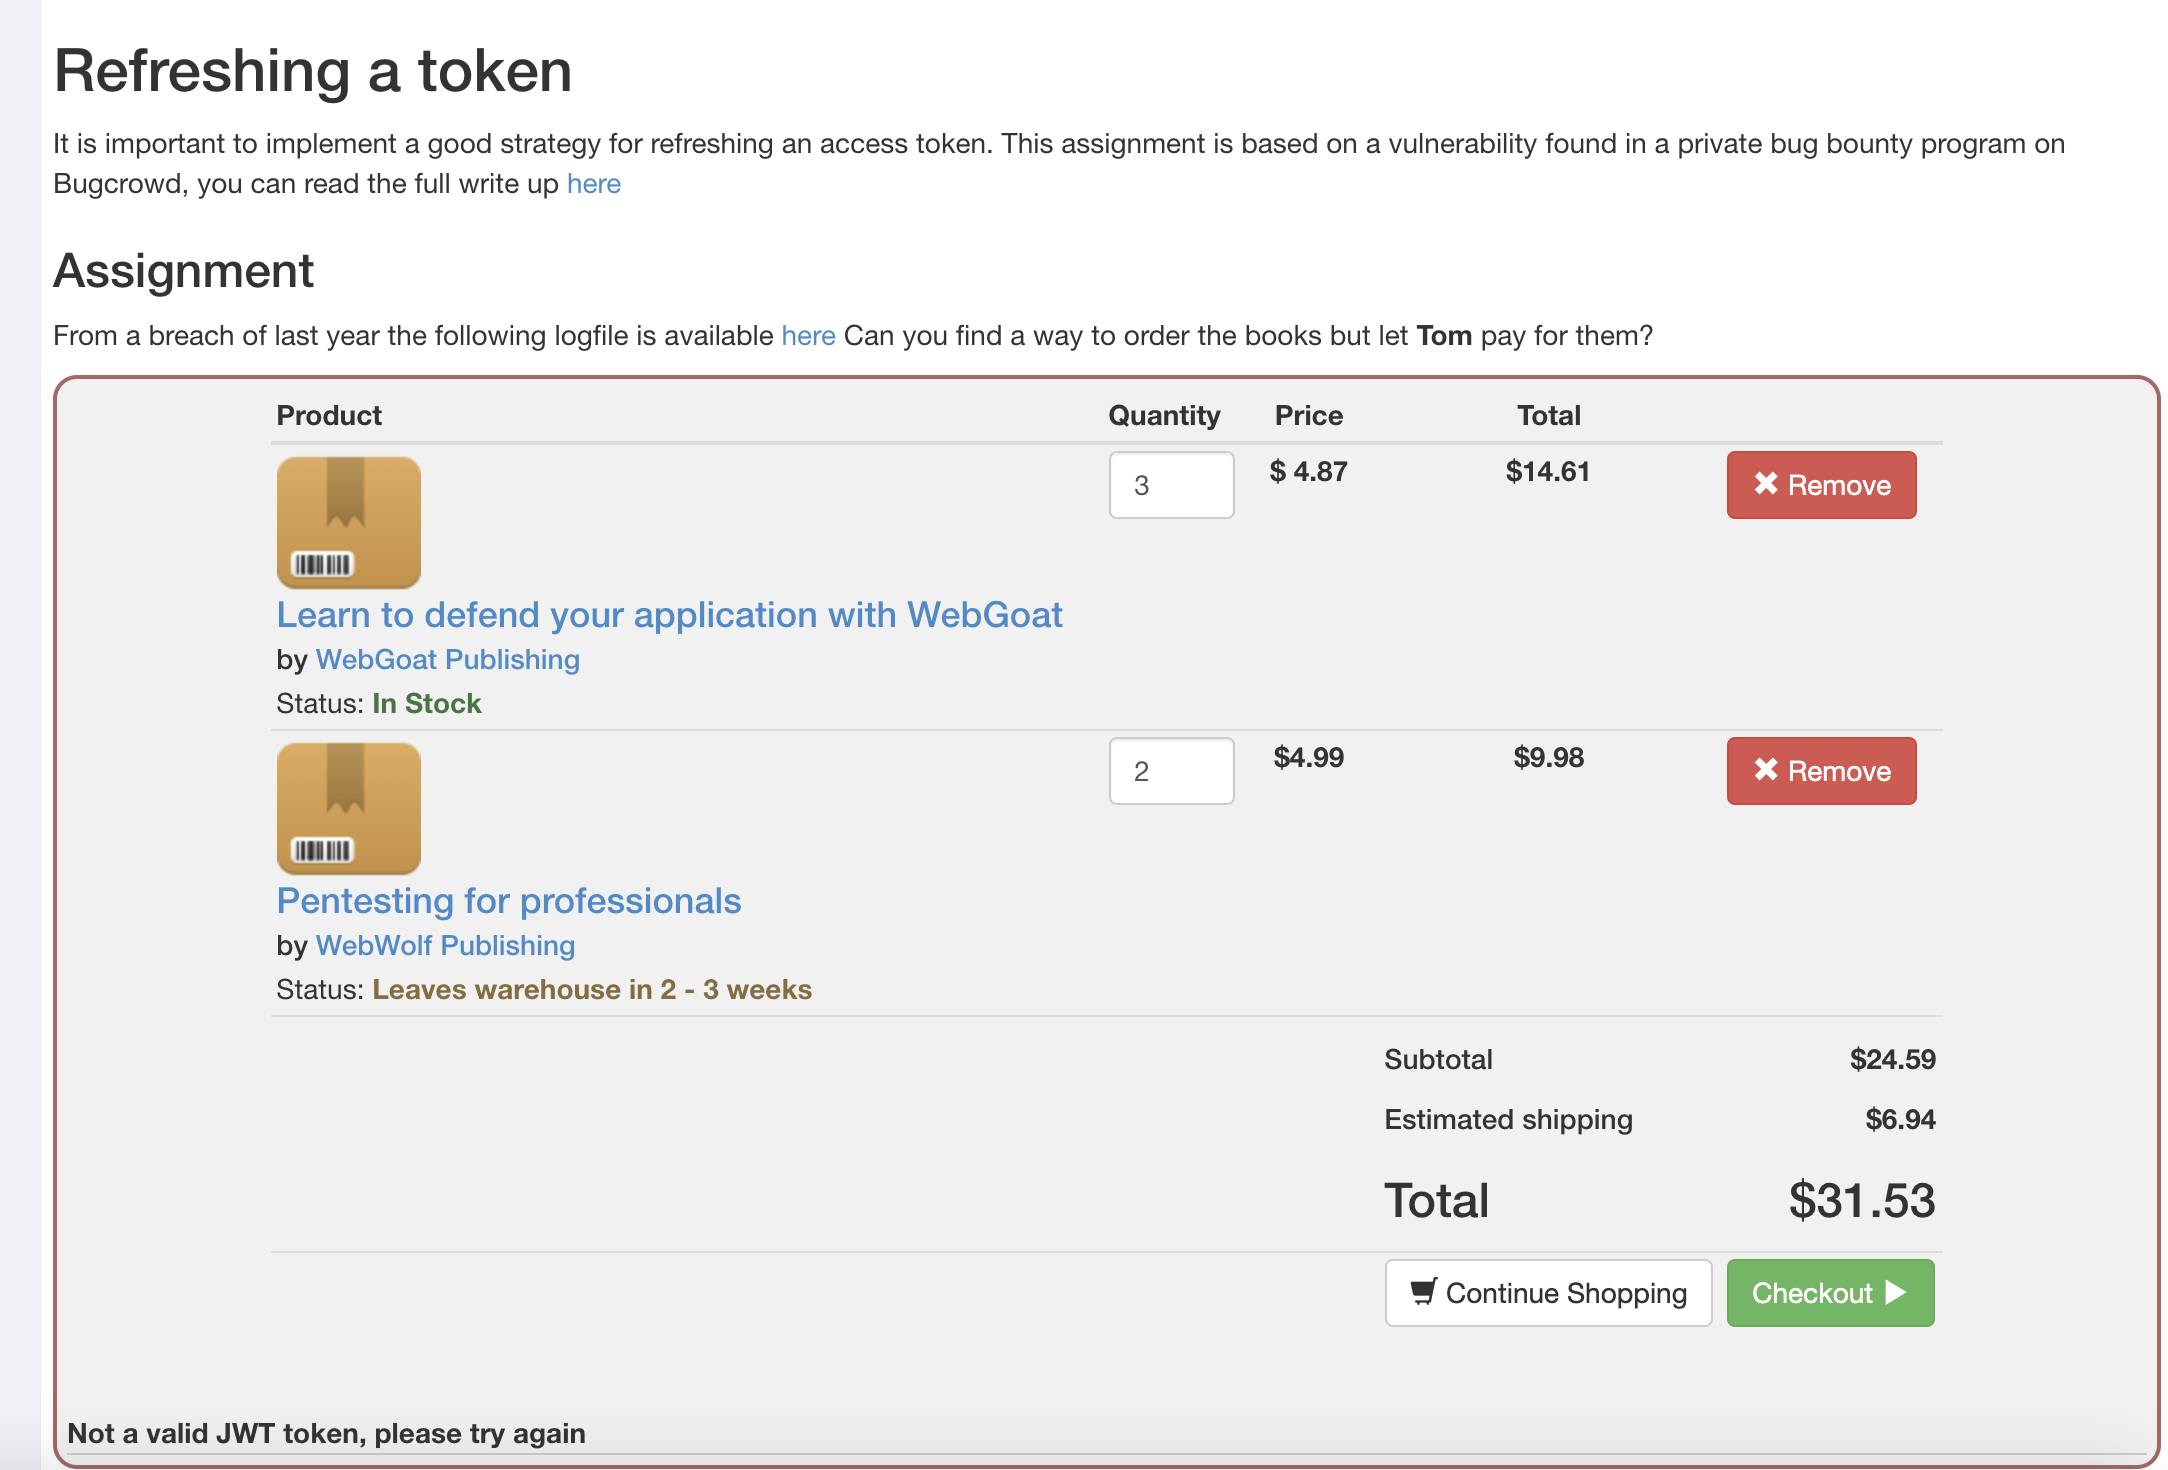Visit WebWolf Publishing author link
Image resolution: width=2168 pixels, height=1470 pixels.
[x=445, y=946]
